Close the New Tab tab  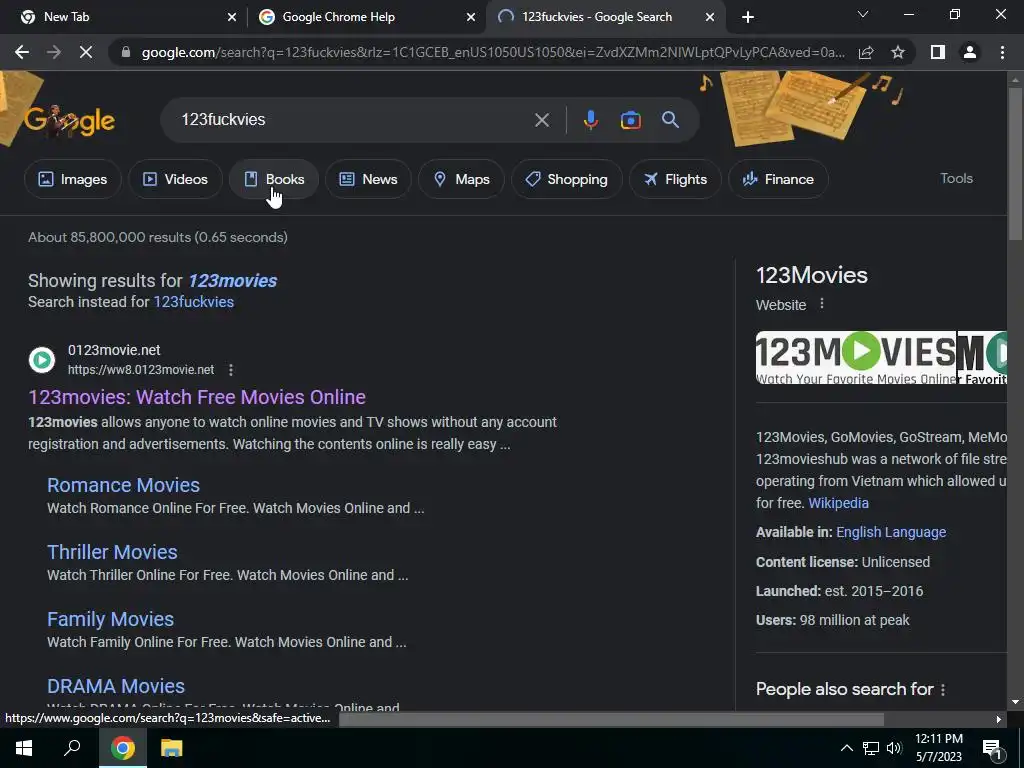click(232, 17)
